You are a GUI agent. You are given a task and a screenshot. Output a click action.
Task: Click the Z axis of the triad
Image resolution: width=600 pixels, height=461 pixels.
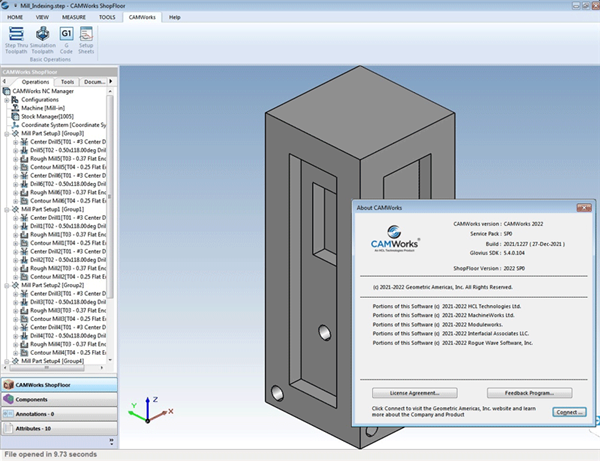[148, 408]
